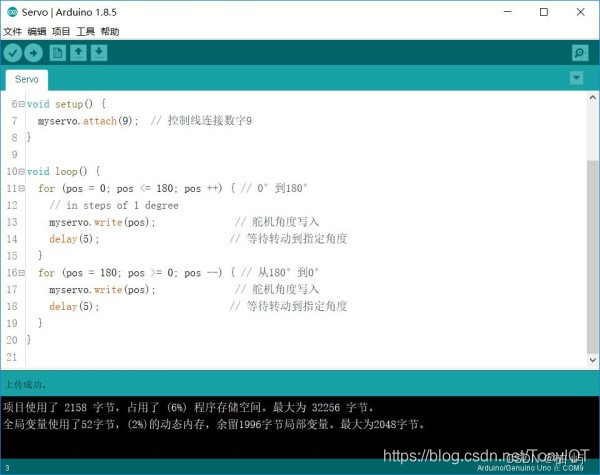The image size is (600, 475).
Task: Collapse the void loop() fold marker
Action: [x=22, y=171]
